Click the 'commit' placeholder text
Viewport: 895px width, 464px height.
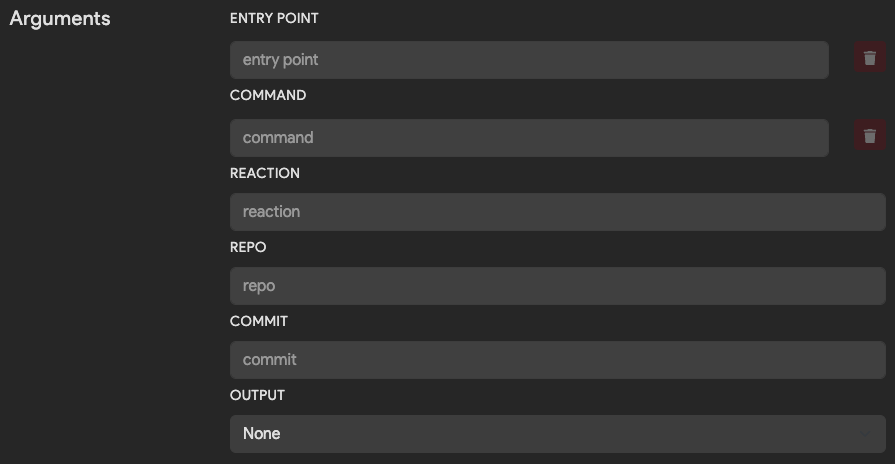pyautogui.click(x=269, y=360)
